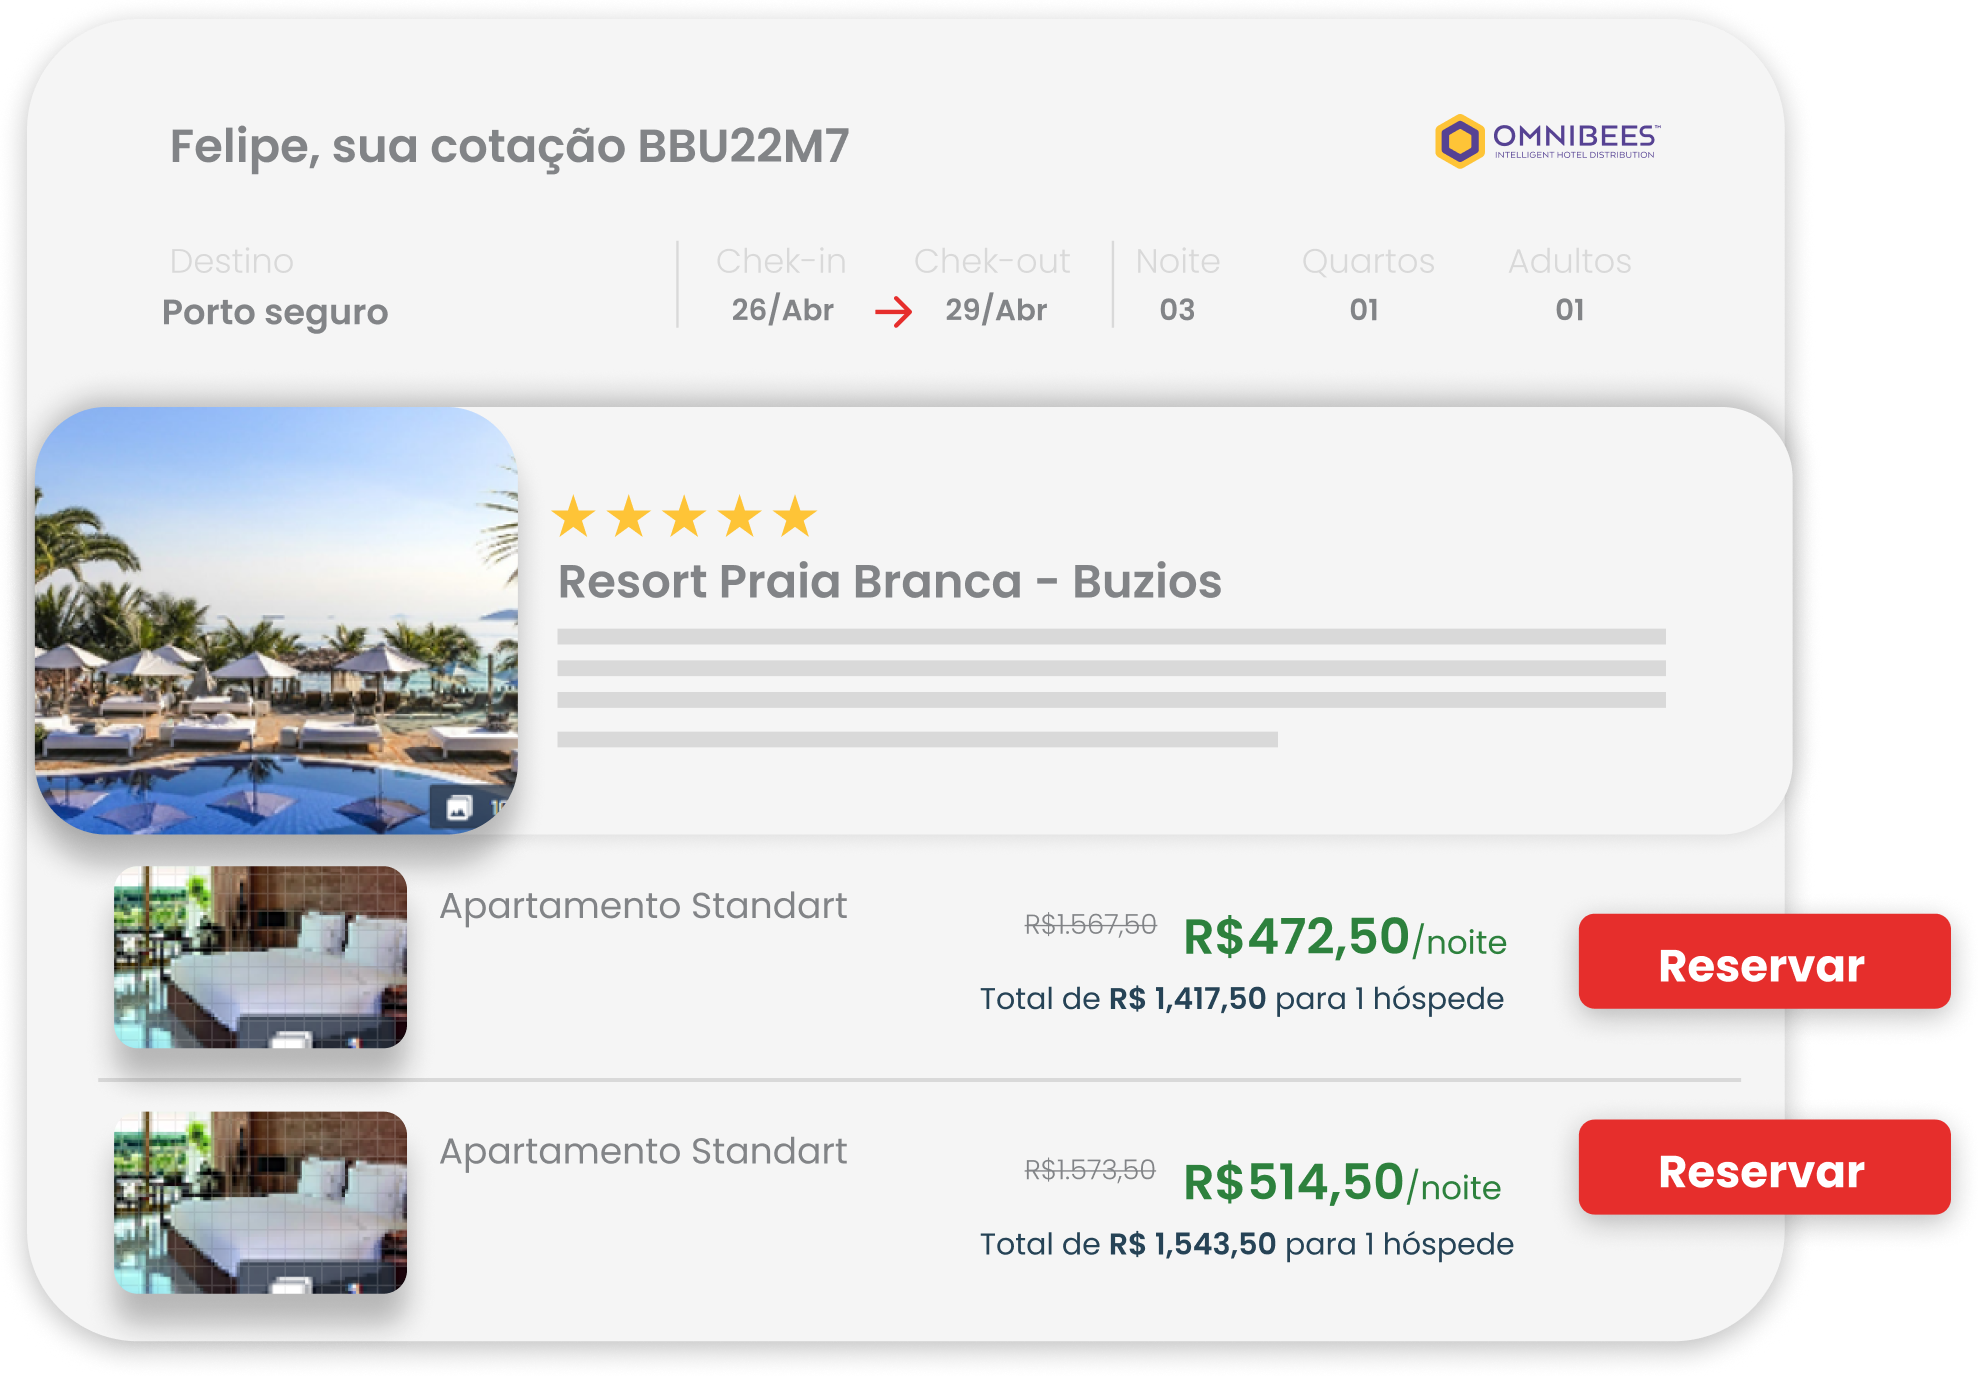Reserve the R$472,50 per night apartment
This screenshot has width=1978, height=1376.
point(1764,961)
